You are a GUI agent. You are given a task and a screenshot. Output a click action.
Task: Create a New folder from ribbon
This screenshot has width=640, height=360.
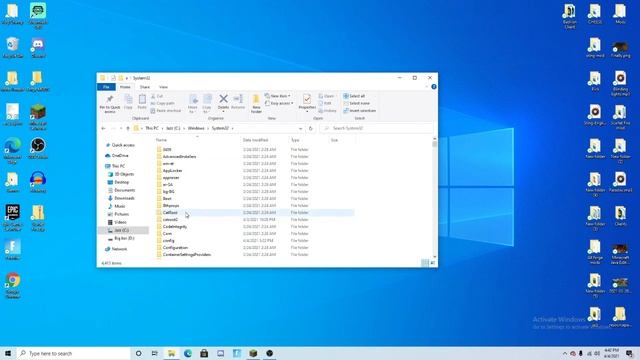pos(256,104)
